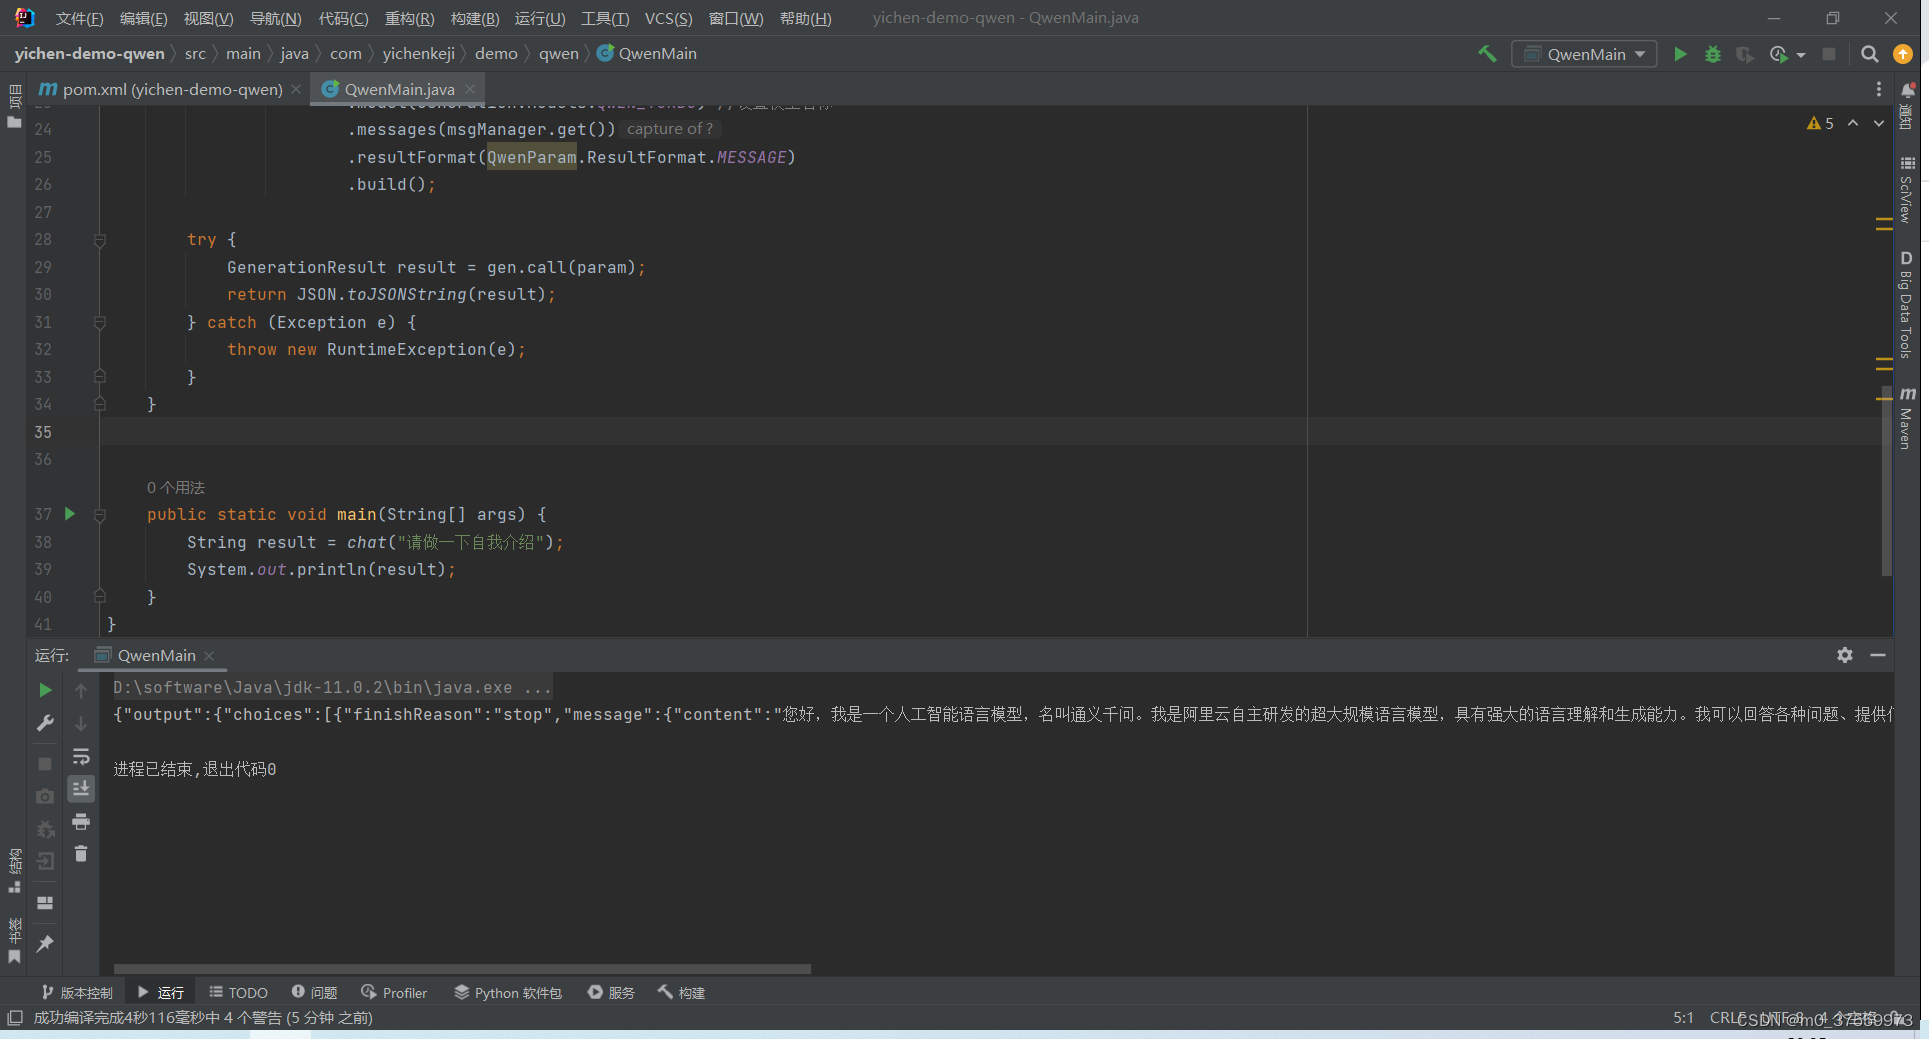The width and height of the screenshot is (1929, 1039).
Task: Click the wrench settings icon in Run panel
Action: 45,723
